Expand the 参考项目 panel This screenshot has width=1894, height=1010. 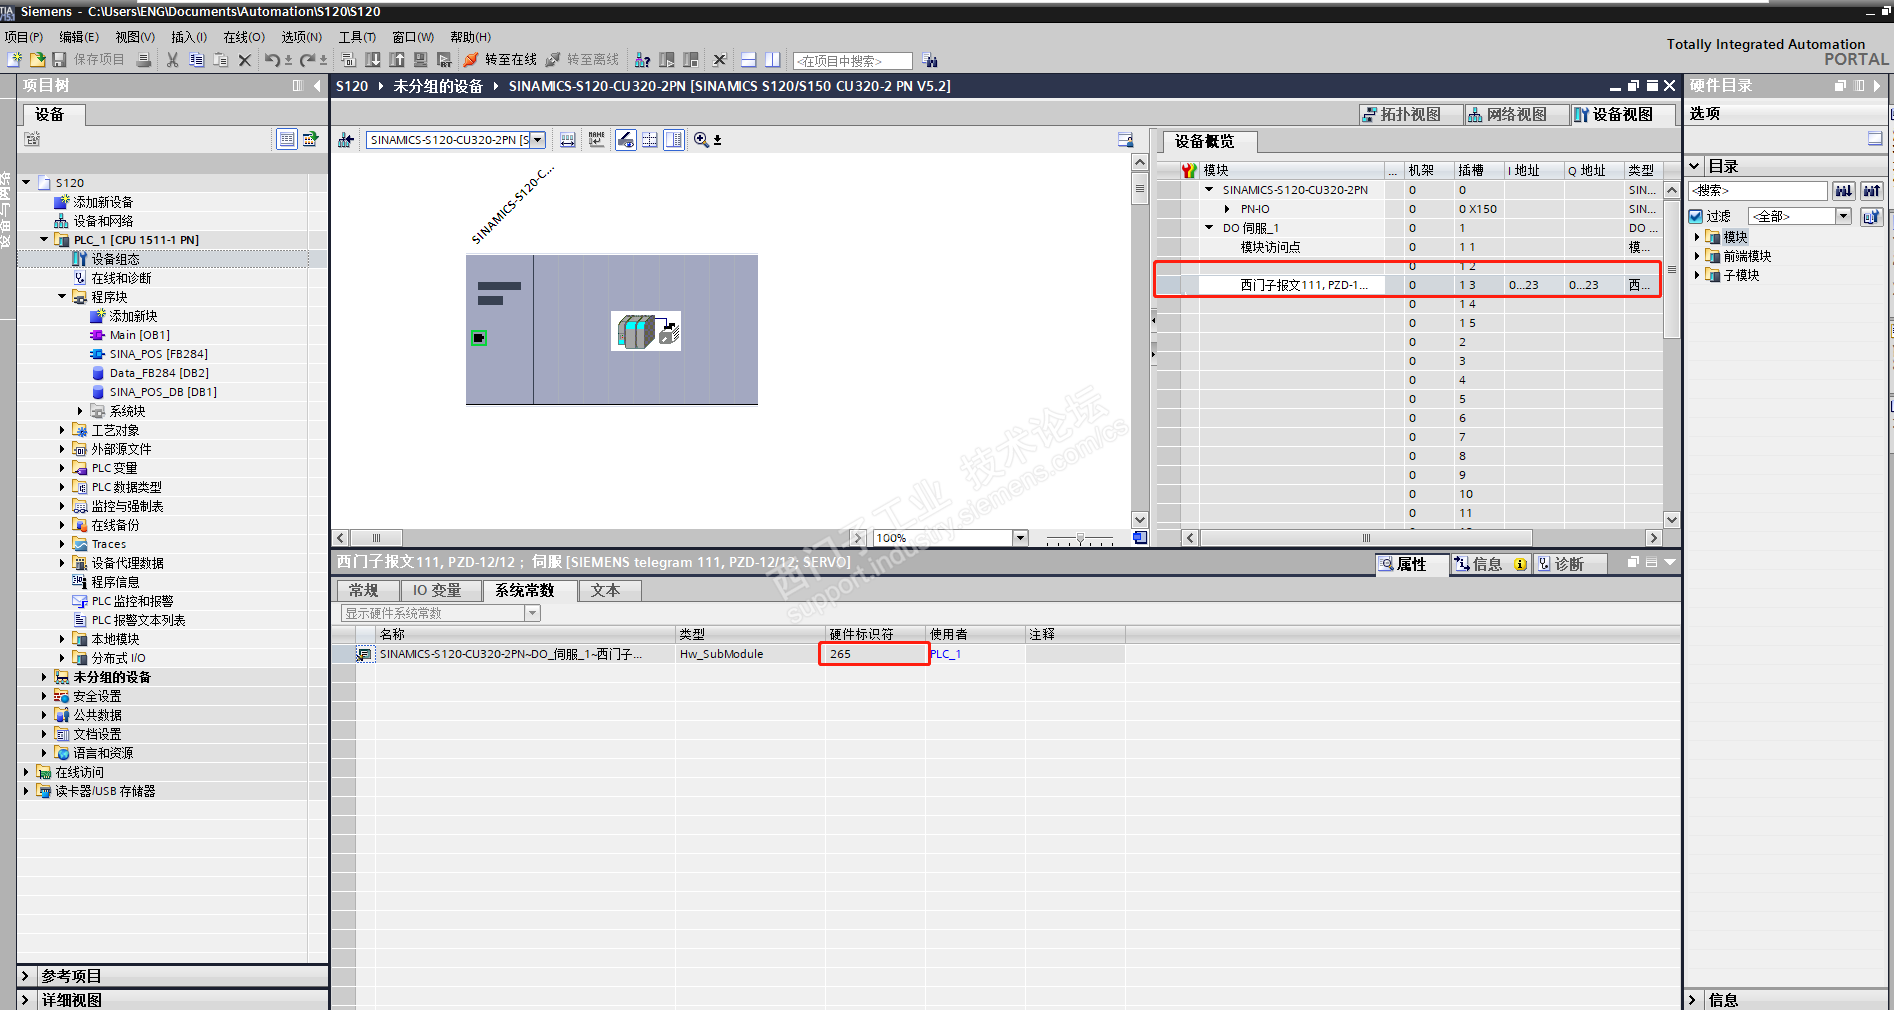pos(25,976)
